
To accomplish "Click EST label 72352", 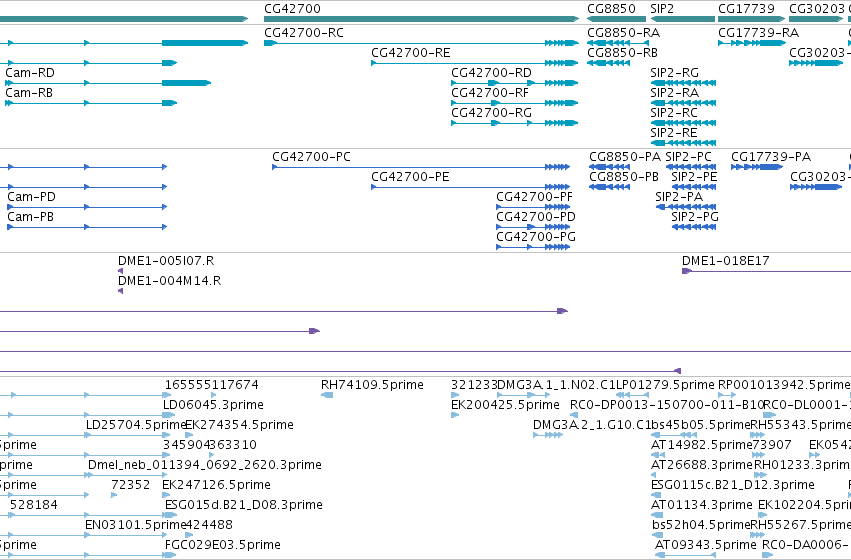I will tap(131, 485).
